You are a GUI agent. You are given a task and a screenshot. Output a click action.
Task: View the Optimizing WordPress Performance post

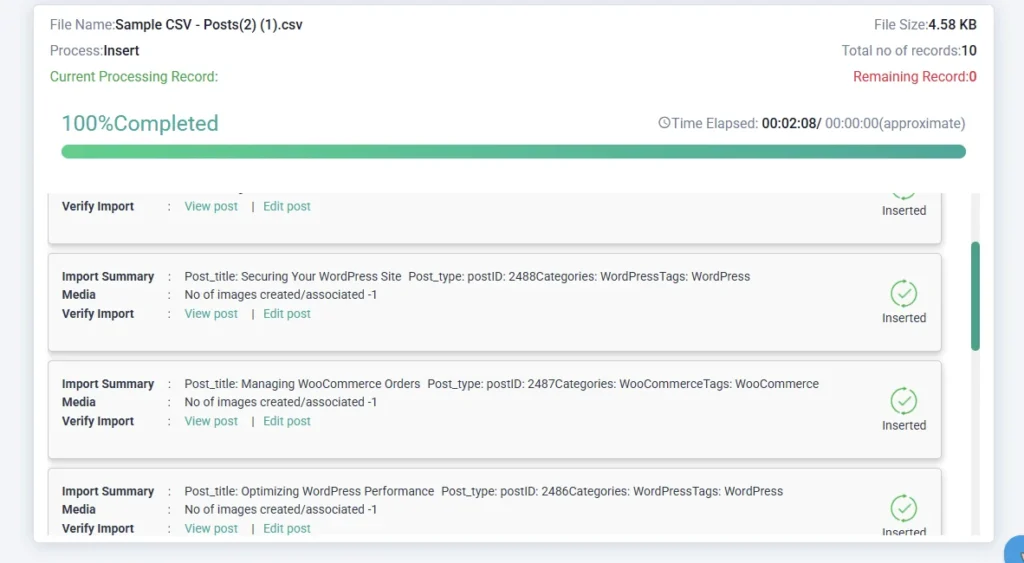pos(211,529)
